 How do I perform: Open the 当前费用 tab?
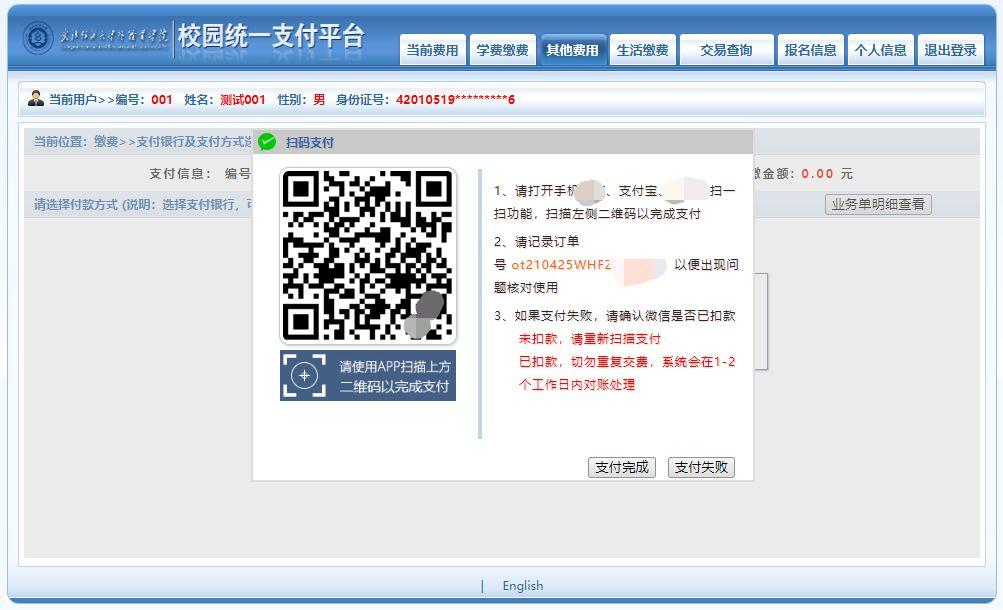coord(432,50)
